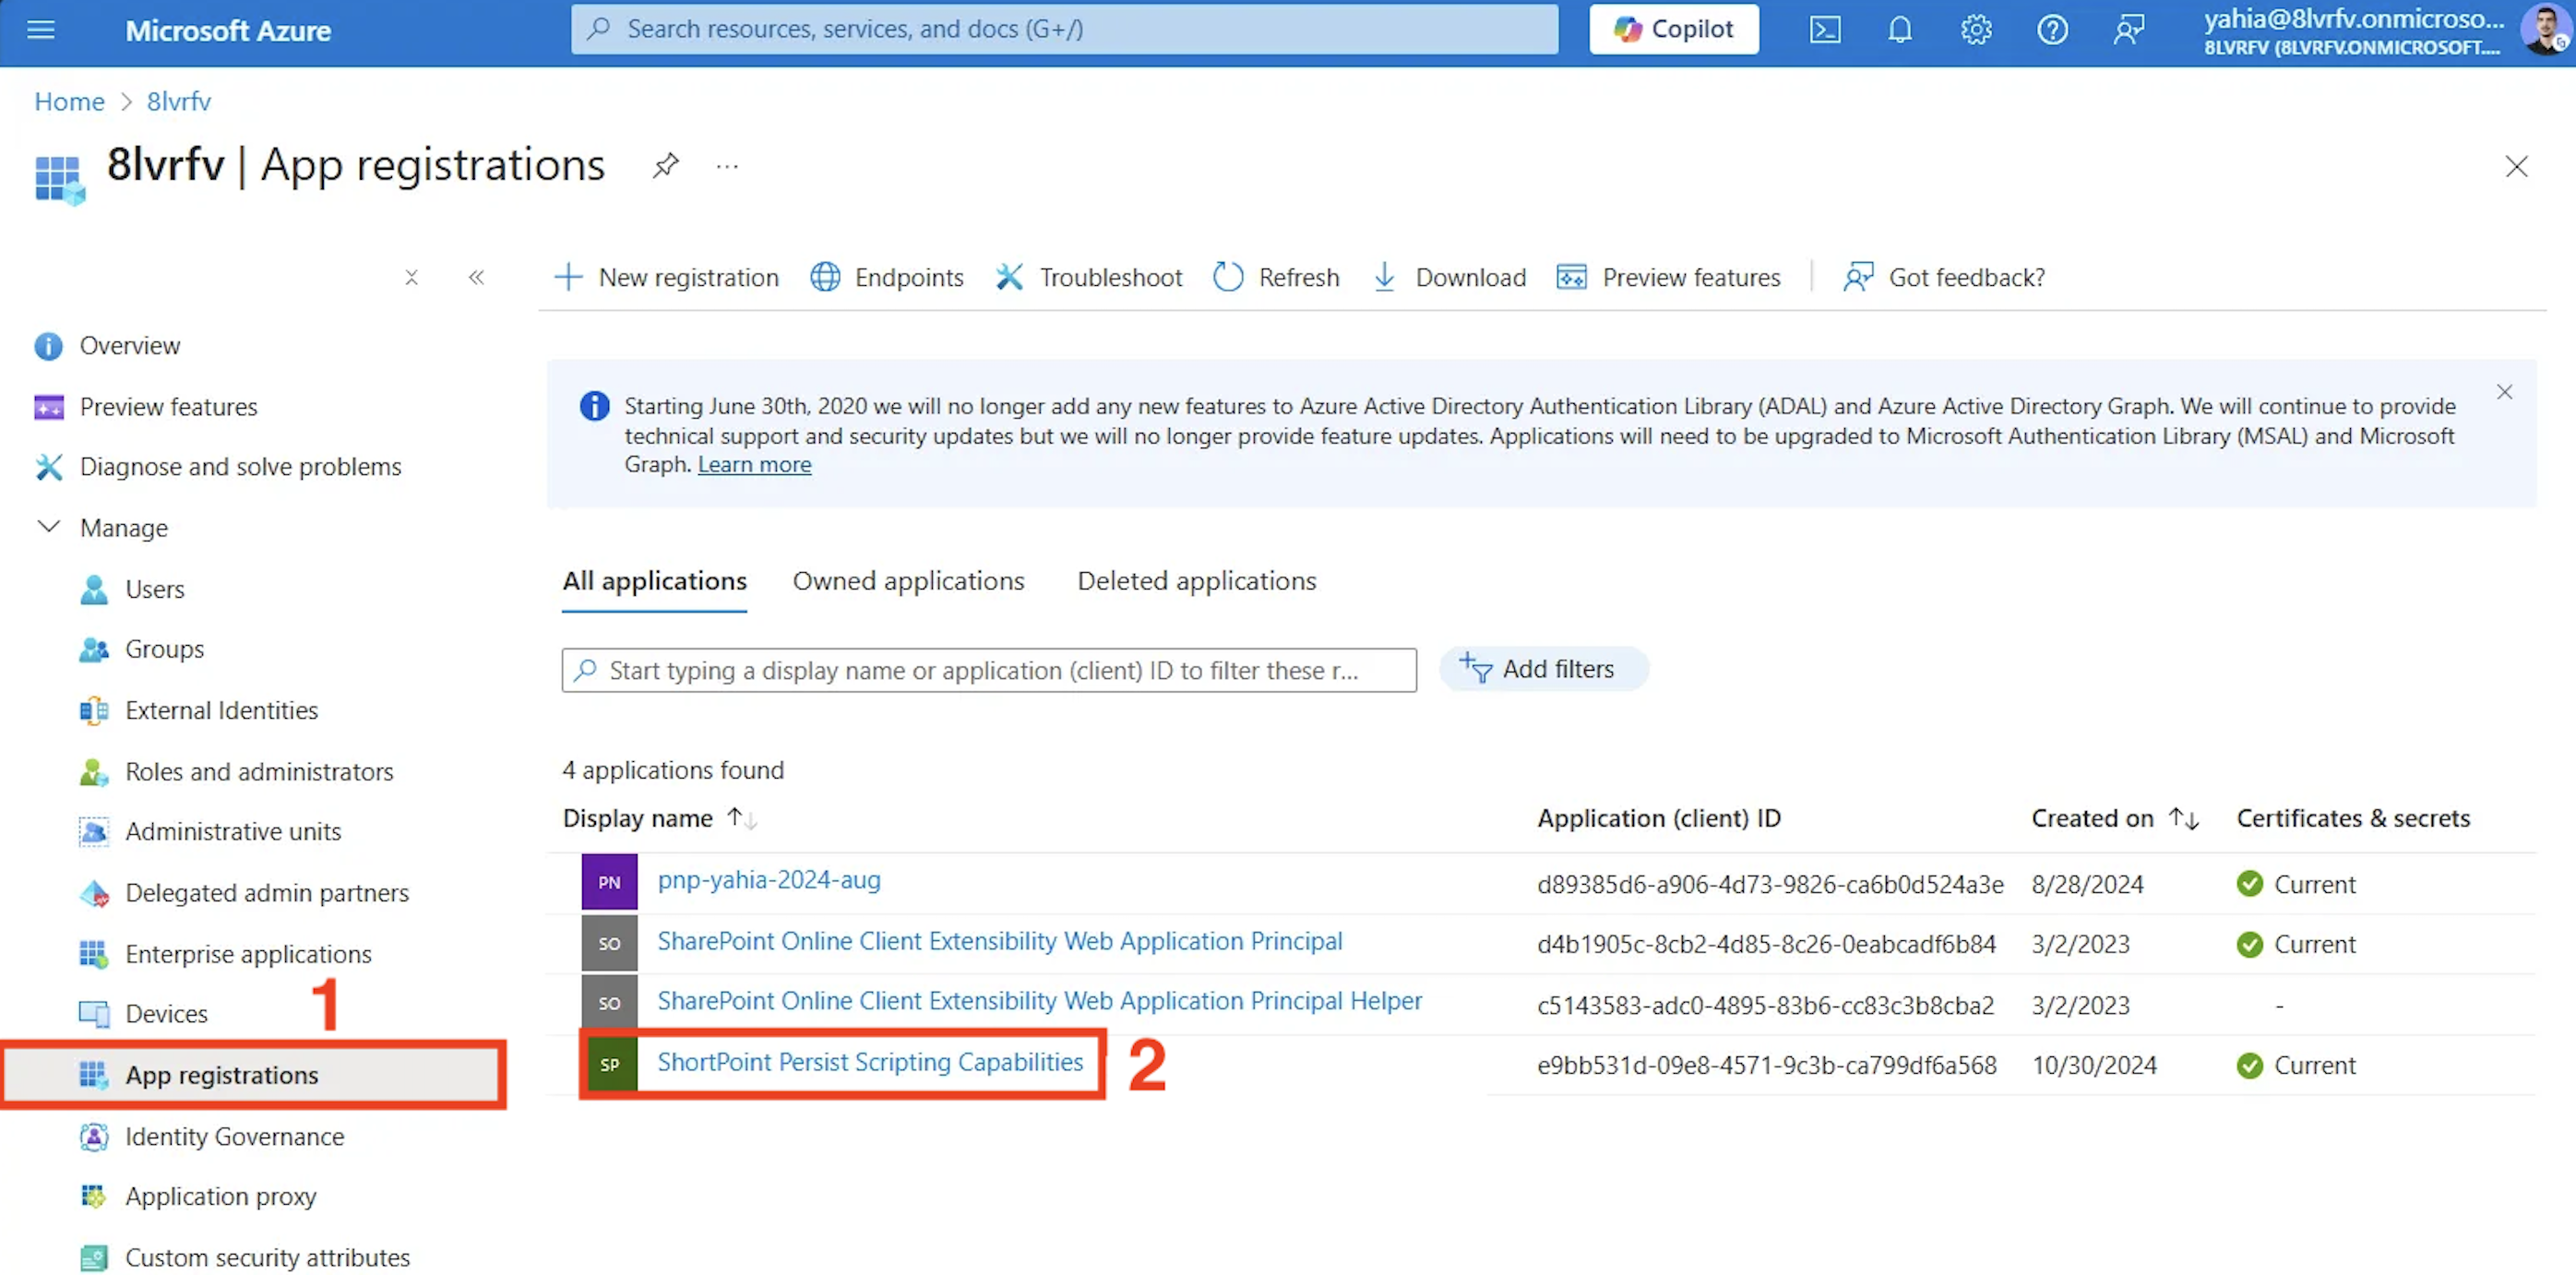Collapse the Manage section
Image resolution: width=2576 pixels, height=1275 pixels.
pyautogui.click(x=48, y=527)
